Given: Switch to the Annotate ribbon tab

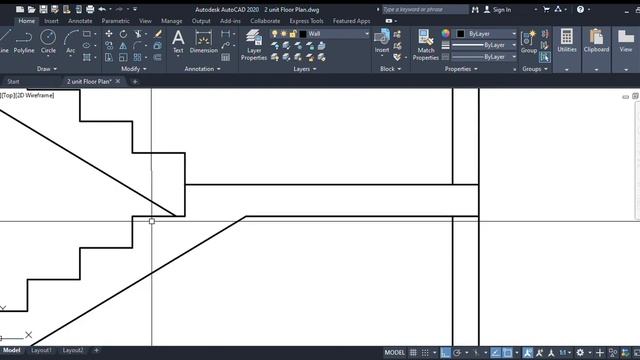Looking at the screenshot, I should coord(80,21).
